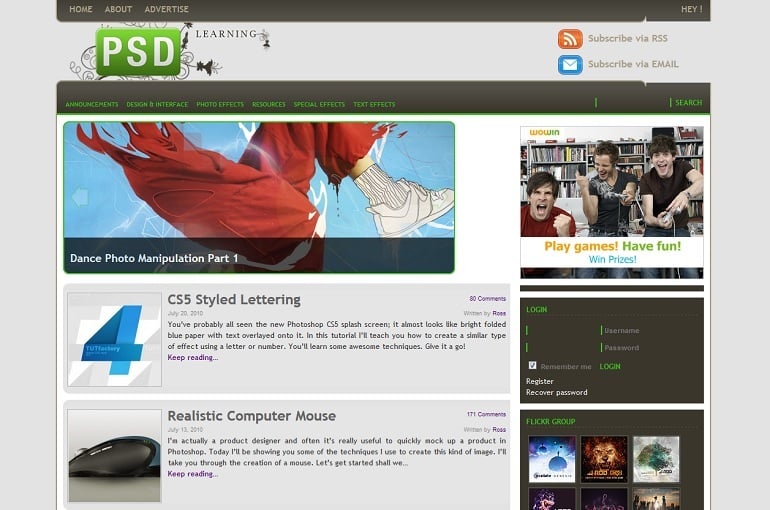Click the green LOGIN submit button
This screenshot has width=770, height=510.
pyautogui.click(x=610, y=366)
